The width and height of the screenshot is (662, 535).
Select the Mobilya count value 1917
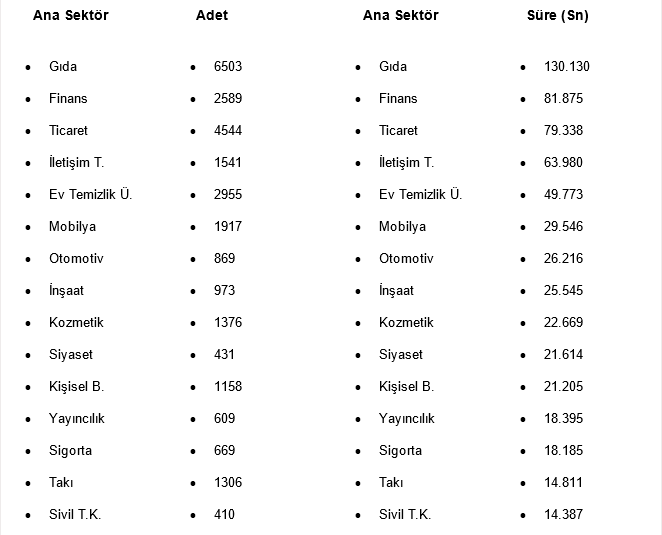(x=228, y=227)
